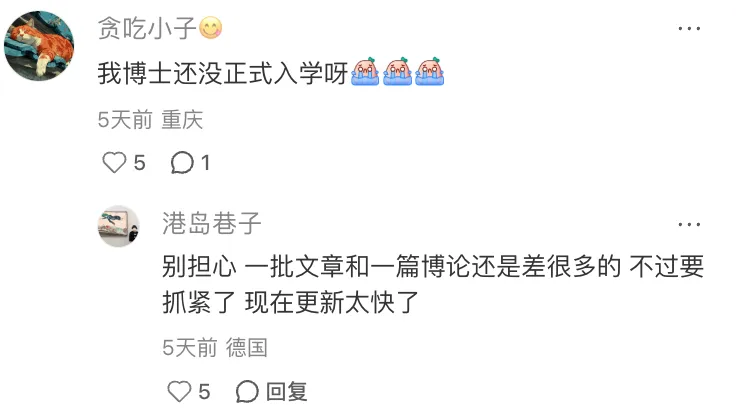Select the reply text starting with 别担心
The image size is (736, 414).
(433, 284)
